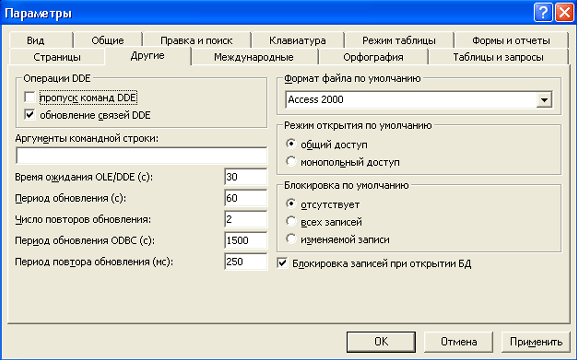The width and height of the screenshot is (577, 360).
Task: Switch to the Вид tab
Action: (x=35, y=40)
